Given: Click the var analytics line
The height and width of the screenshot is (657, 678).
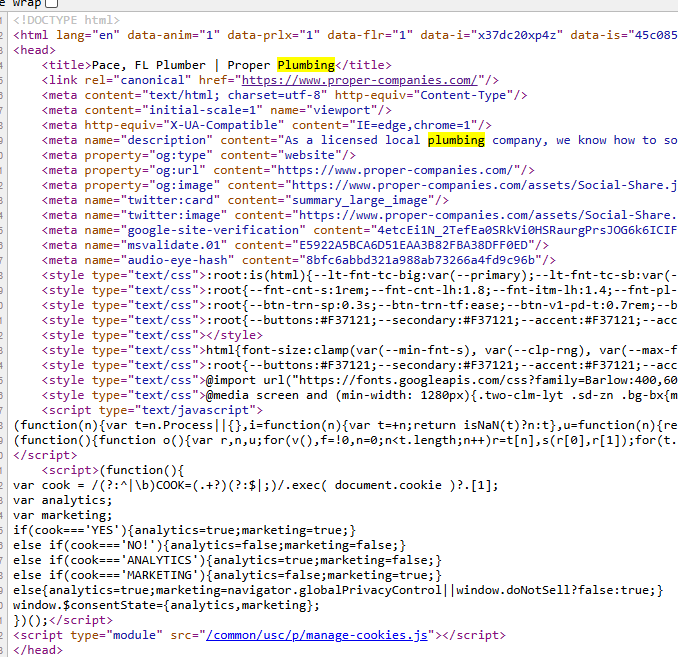Looking at the screenshot, I should pyautogui.click(x=62, y=500).
